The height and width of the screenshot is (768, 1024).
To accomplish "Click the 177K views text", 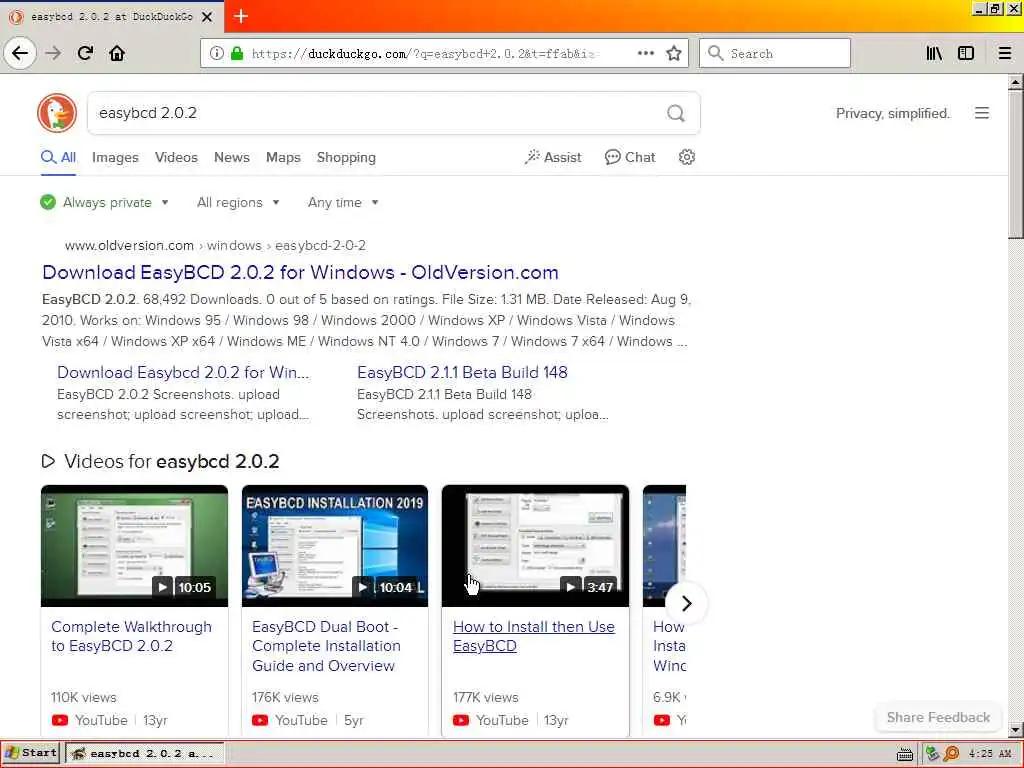I will tap(486, 697).
